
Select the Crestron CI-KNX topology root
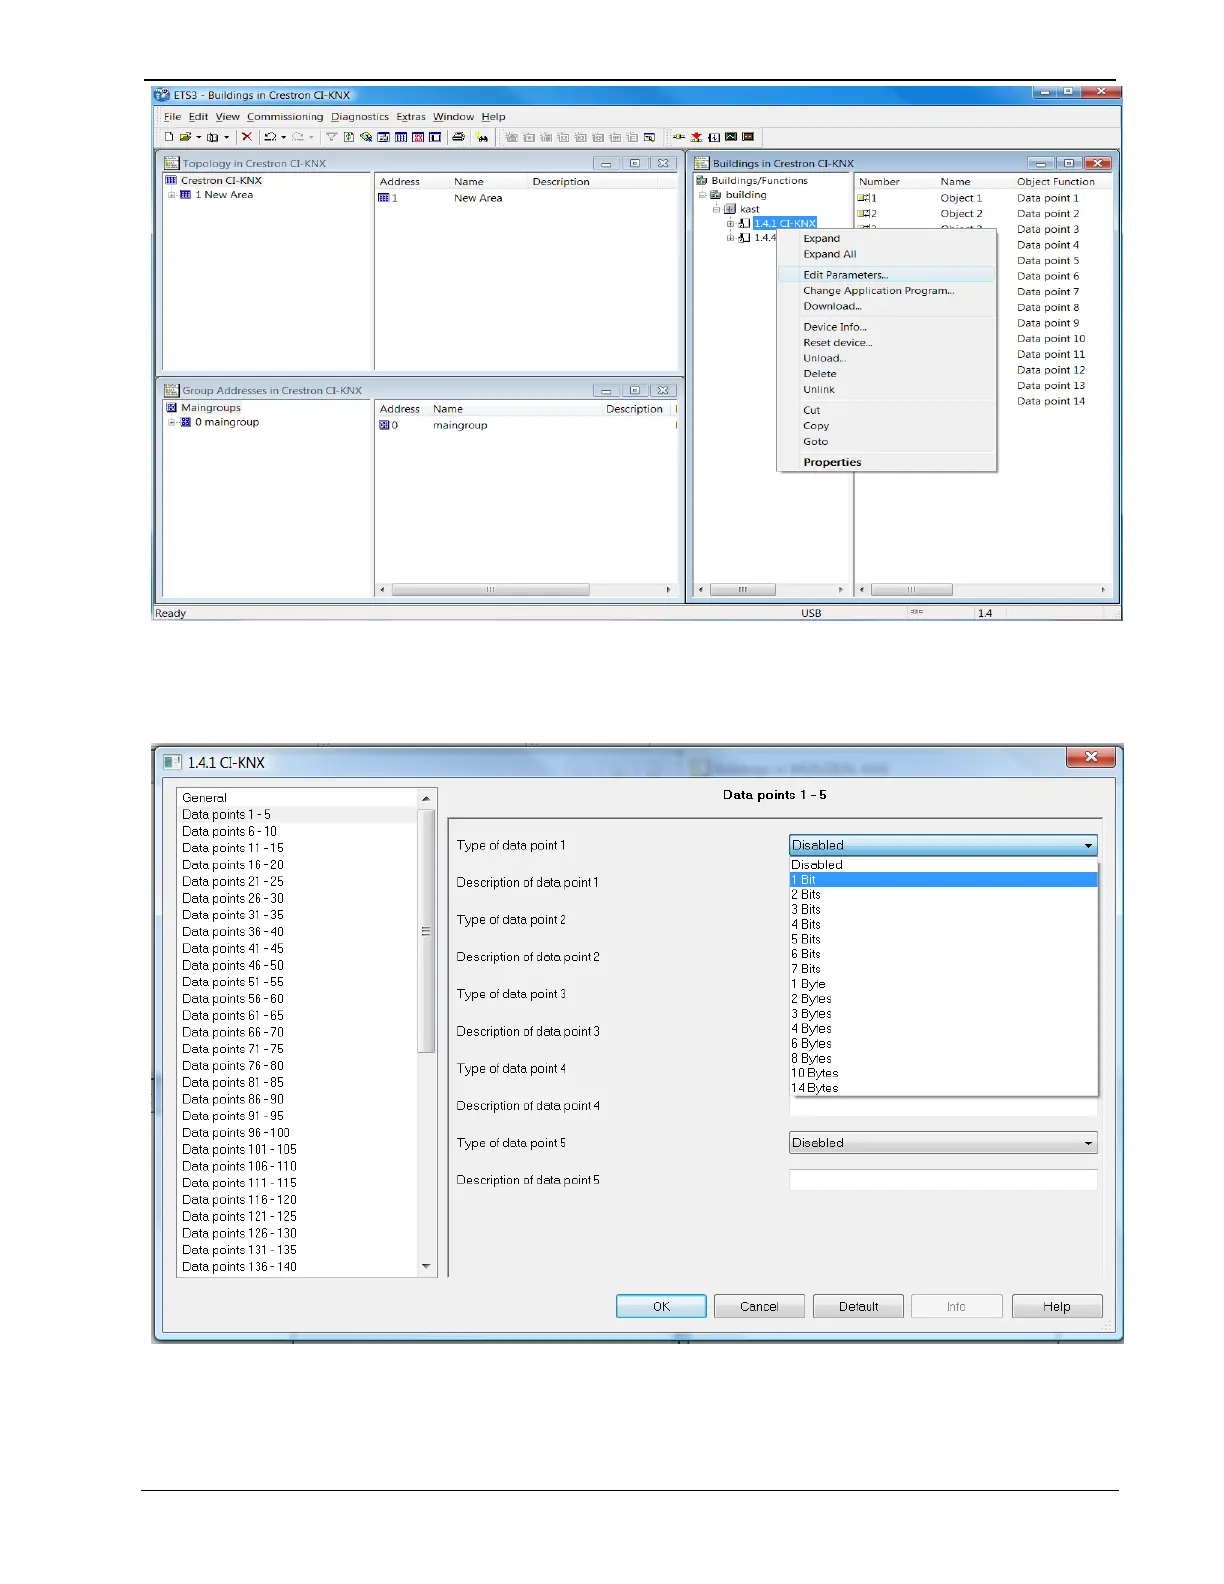221,181
